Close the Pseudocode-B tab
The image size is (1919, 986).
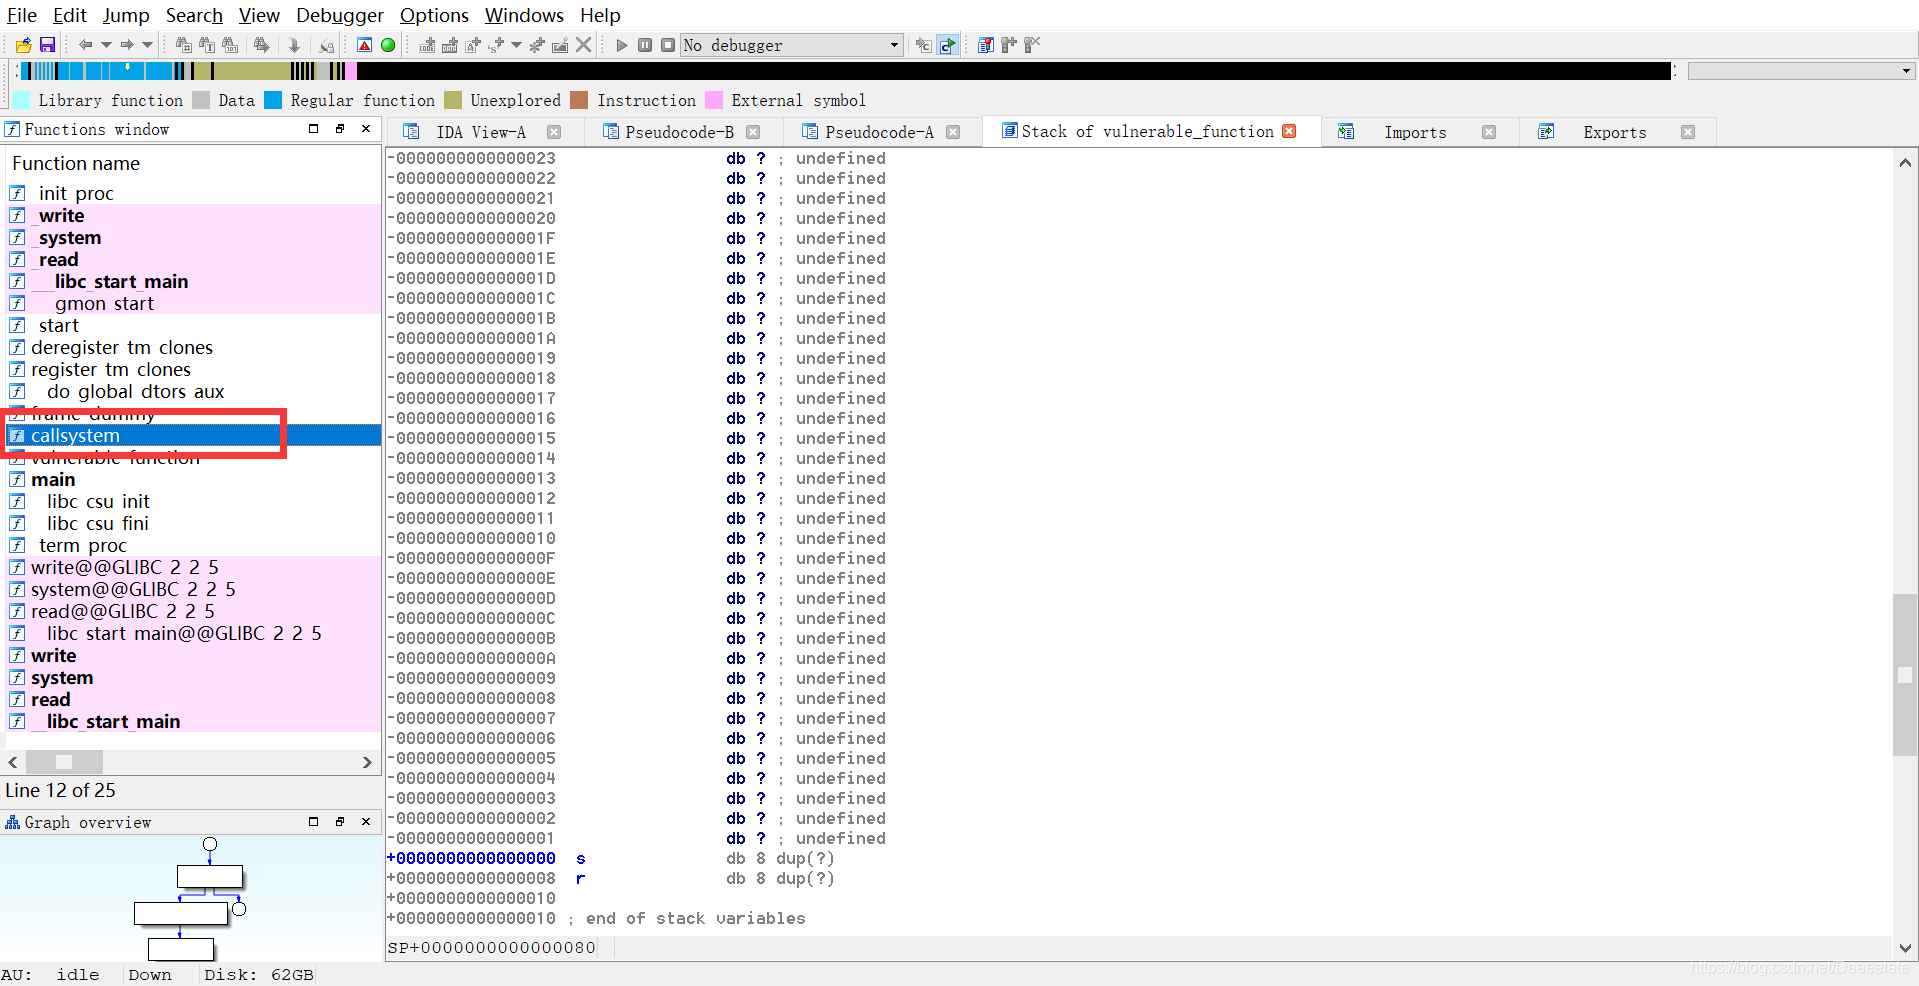pyautogui.click(x=753, y=132)
